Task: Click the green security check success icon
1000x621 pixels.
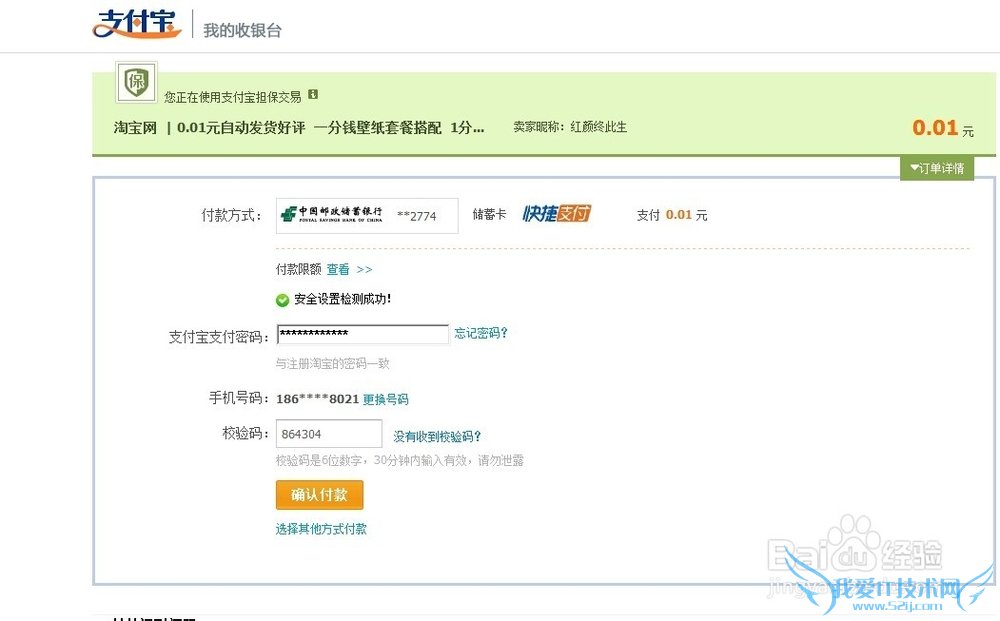Action: click(x=283, y=300)
